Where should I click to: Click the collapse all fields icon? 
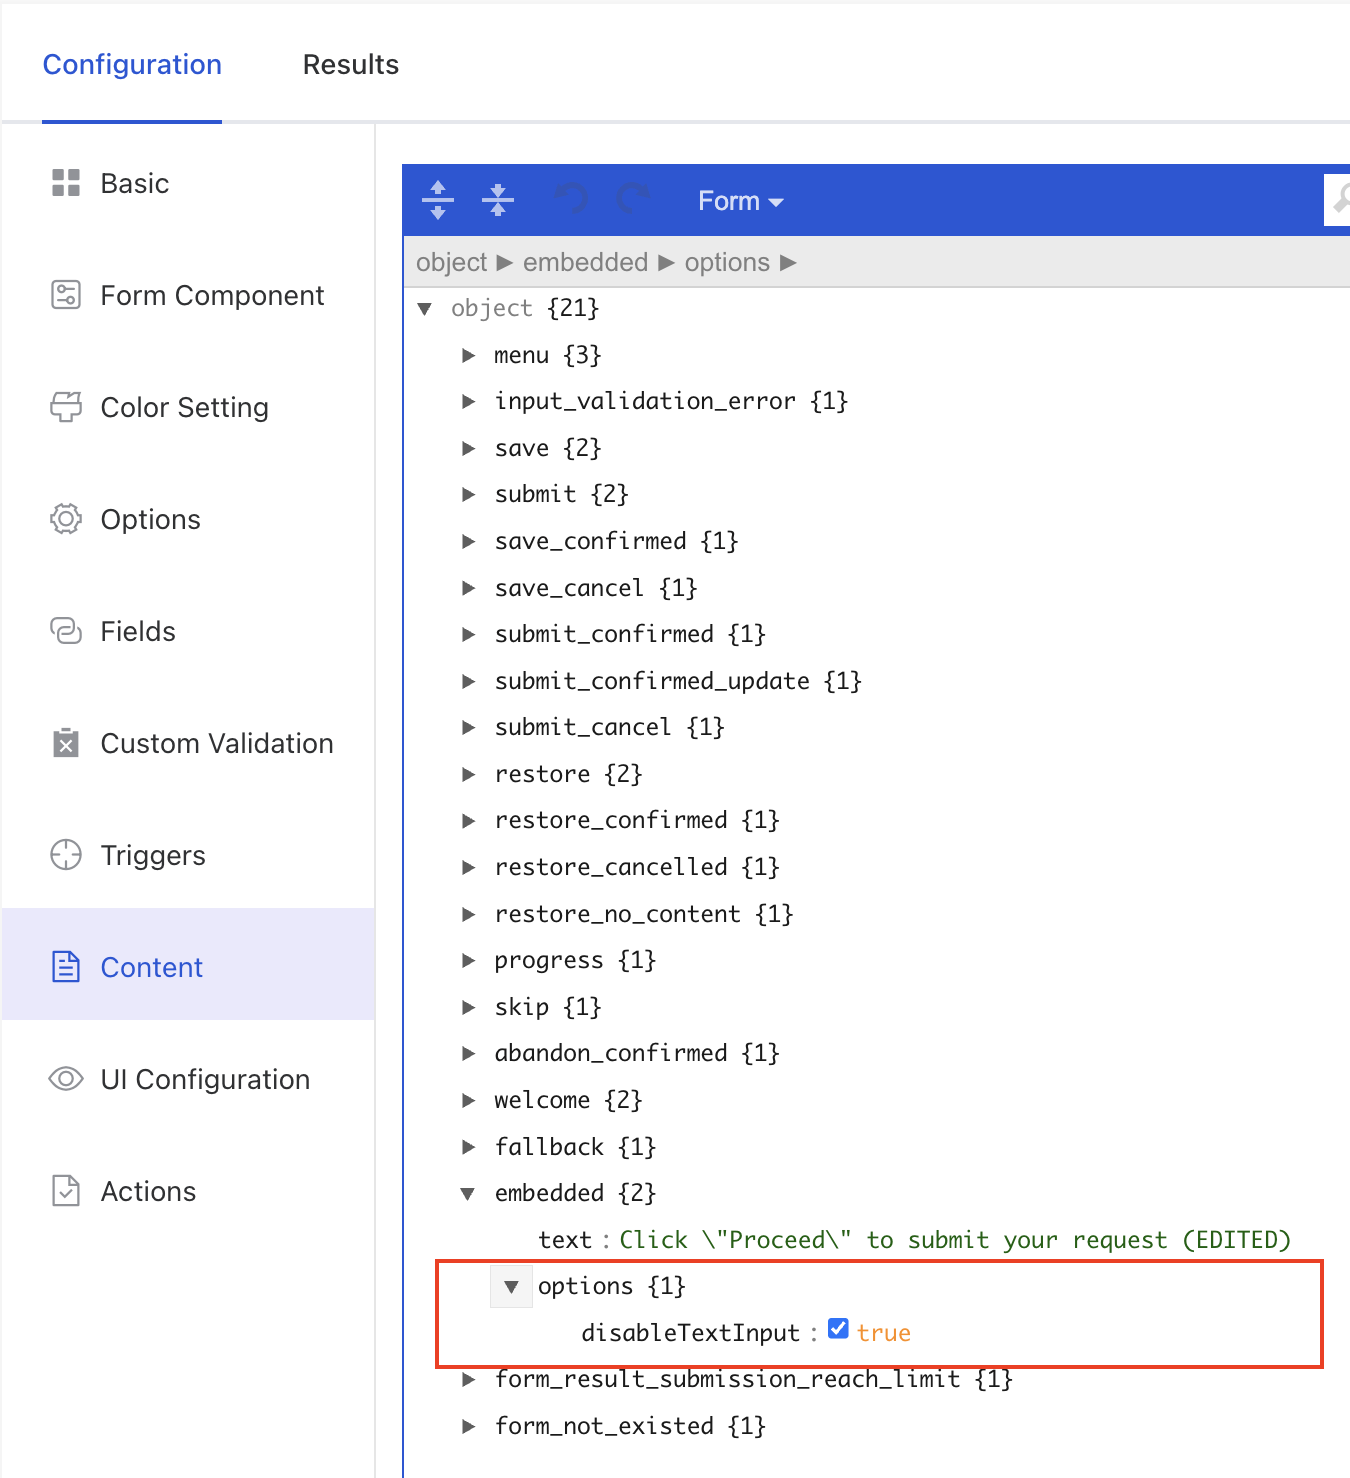click(x=497, y=200)
